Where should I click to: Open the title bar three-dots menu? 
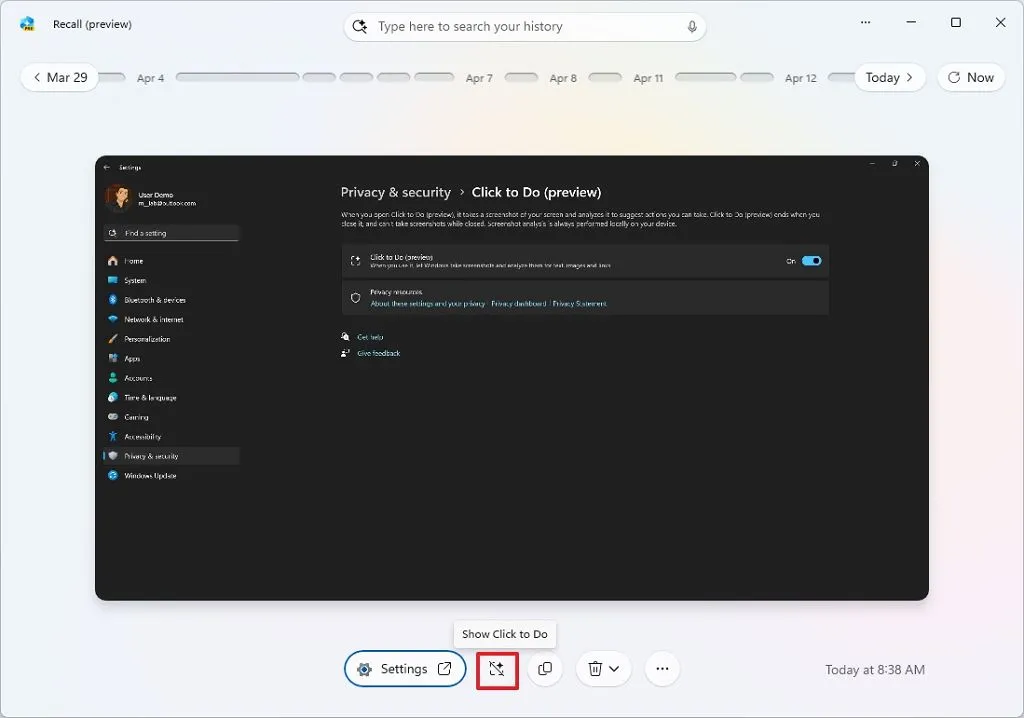(x=865, y=23)
